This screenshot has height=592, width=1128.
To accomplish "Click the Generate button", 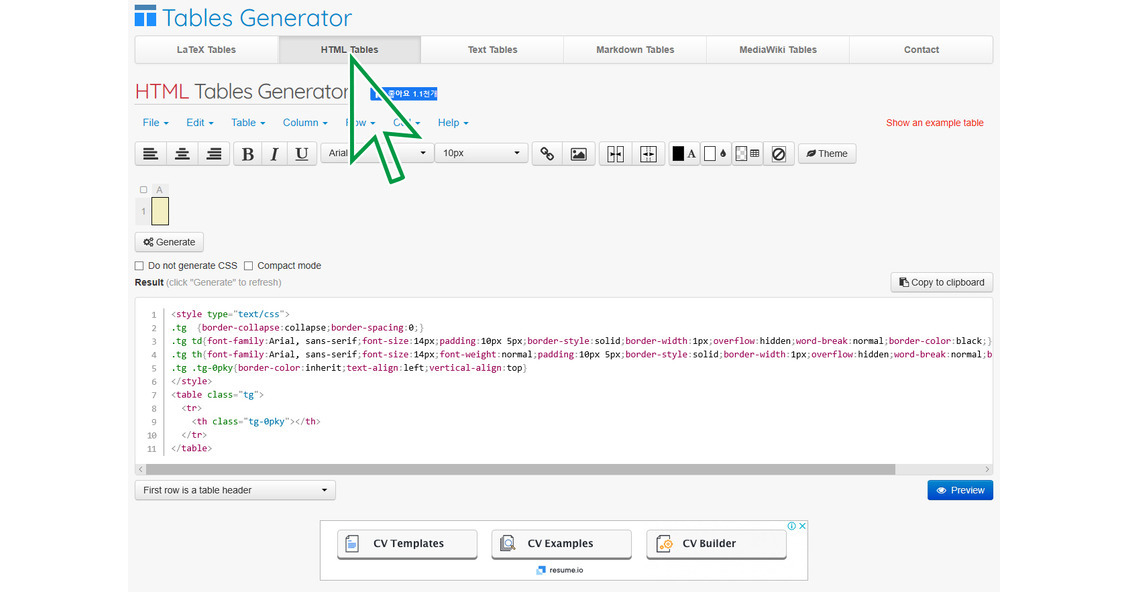I will coord(169,242).
